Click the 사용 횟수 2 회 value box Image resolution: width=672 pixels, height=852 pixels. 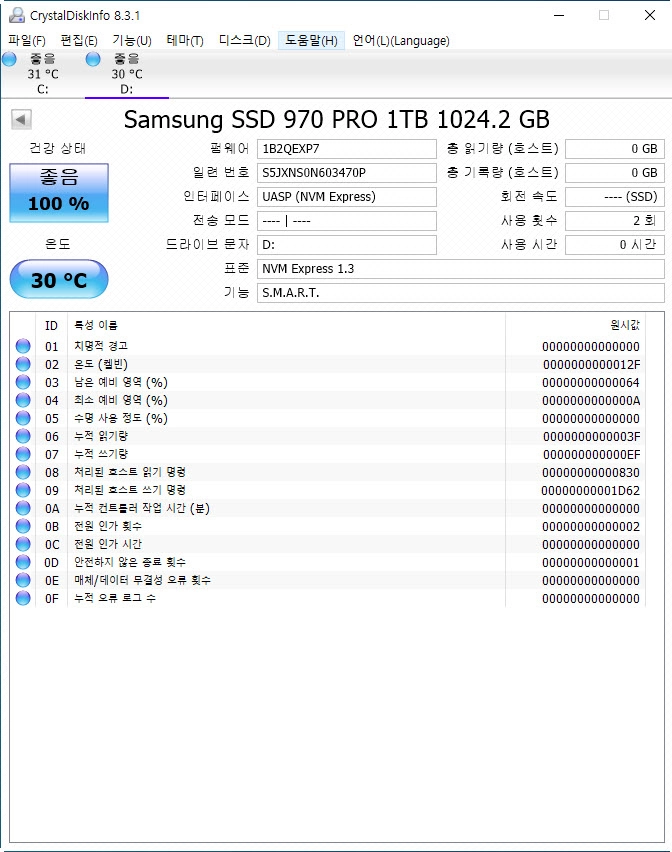click(x=615, y=221)
